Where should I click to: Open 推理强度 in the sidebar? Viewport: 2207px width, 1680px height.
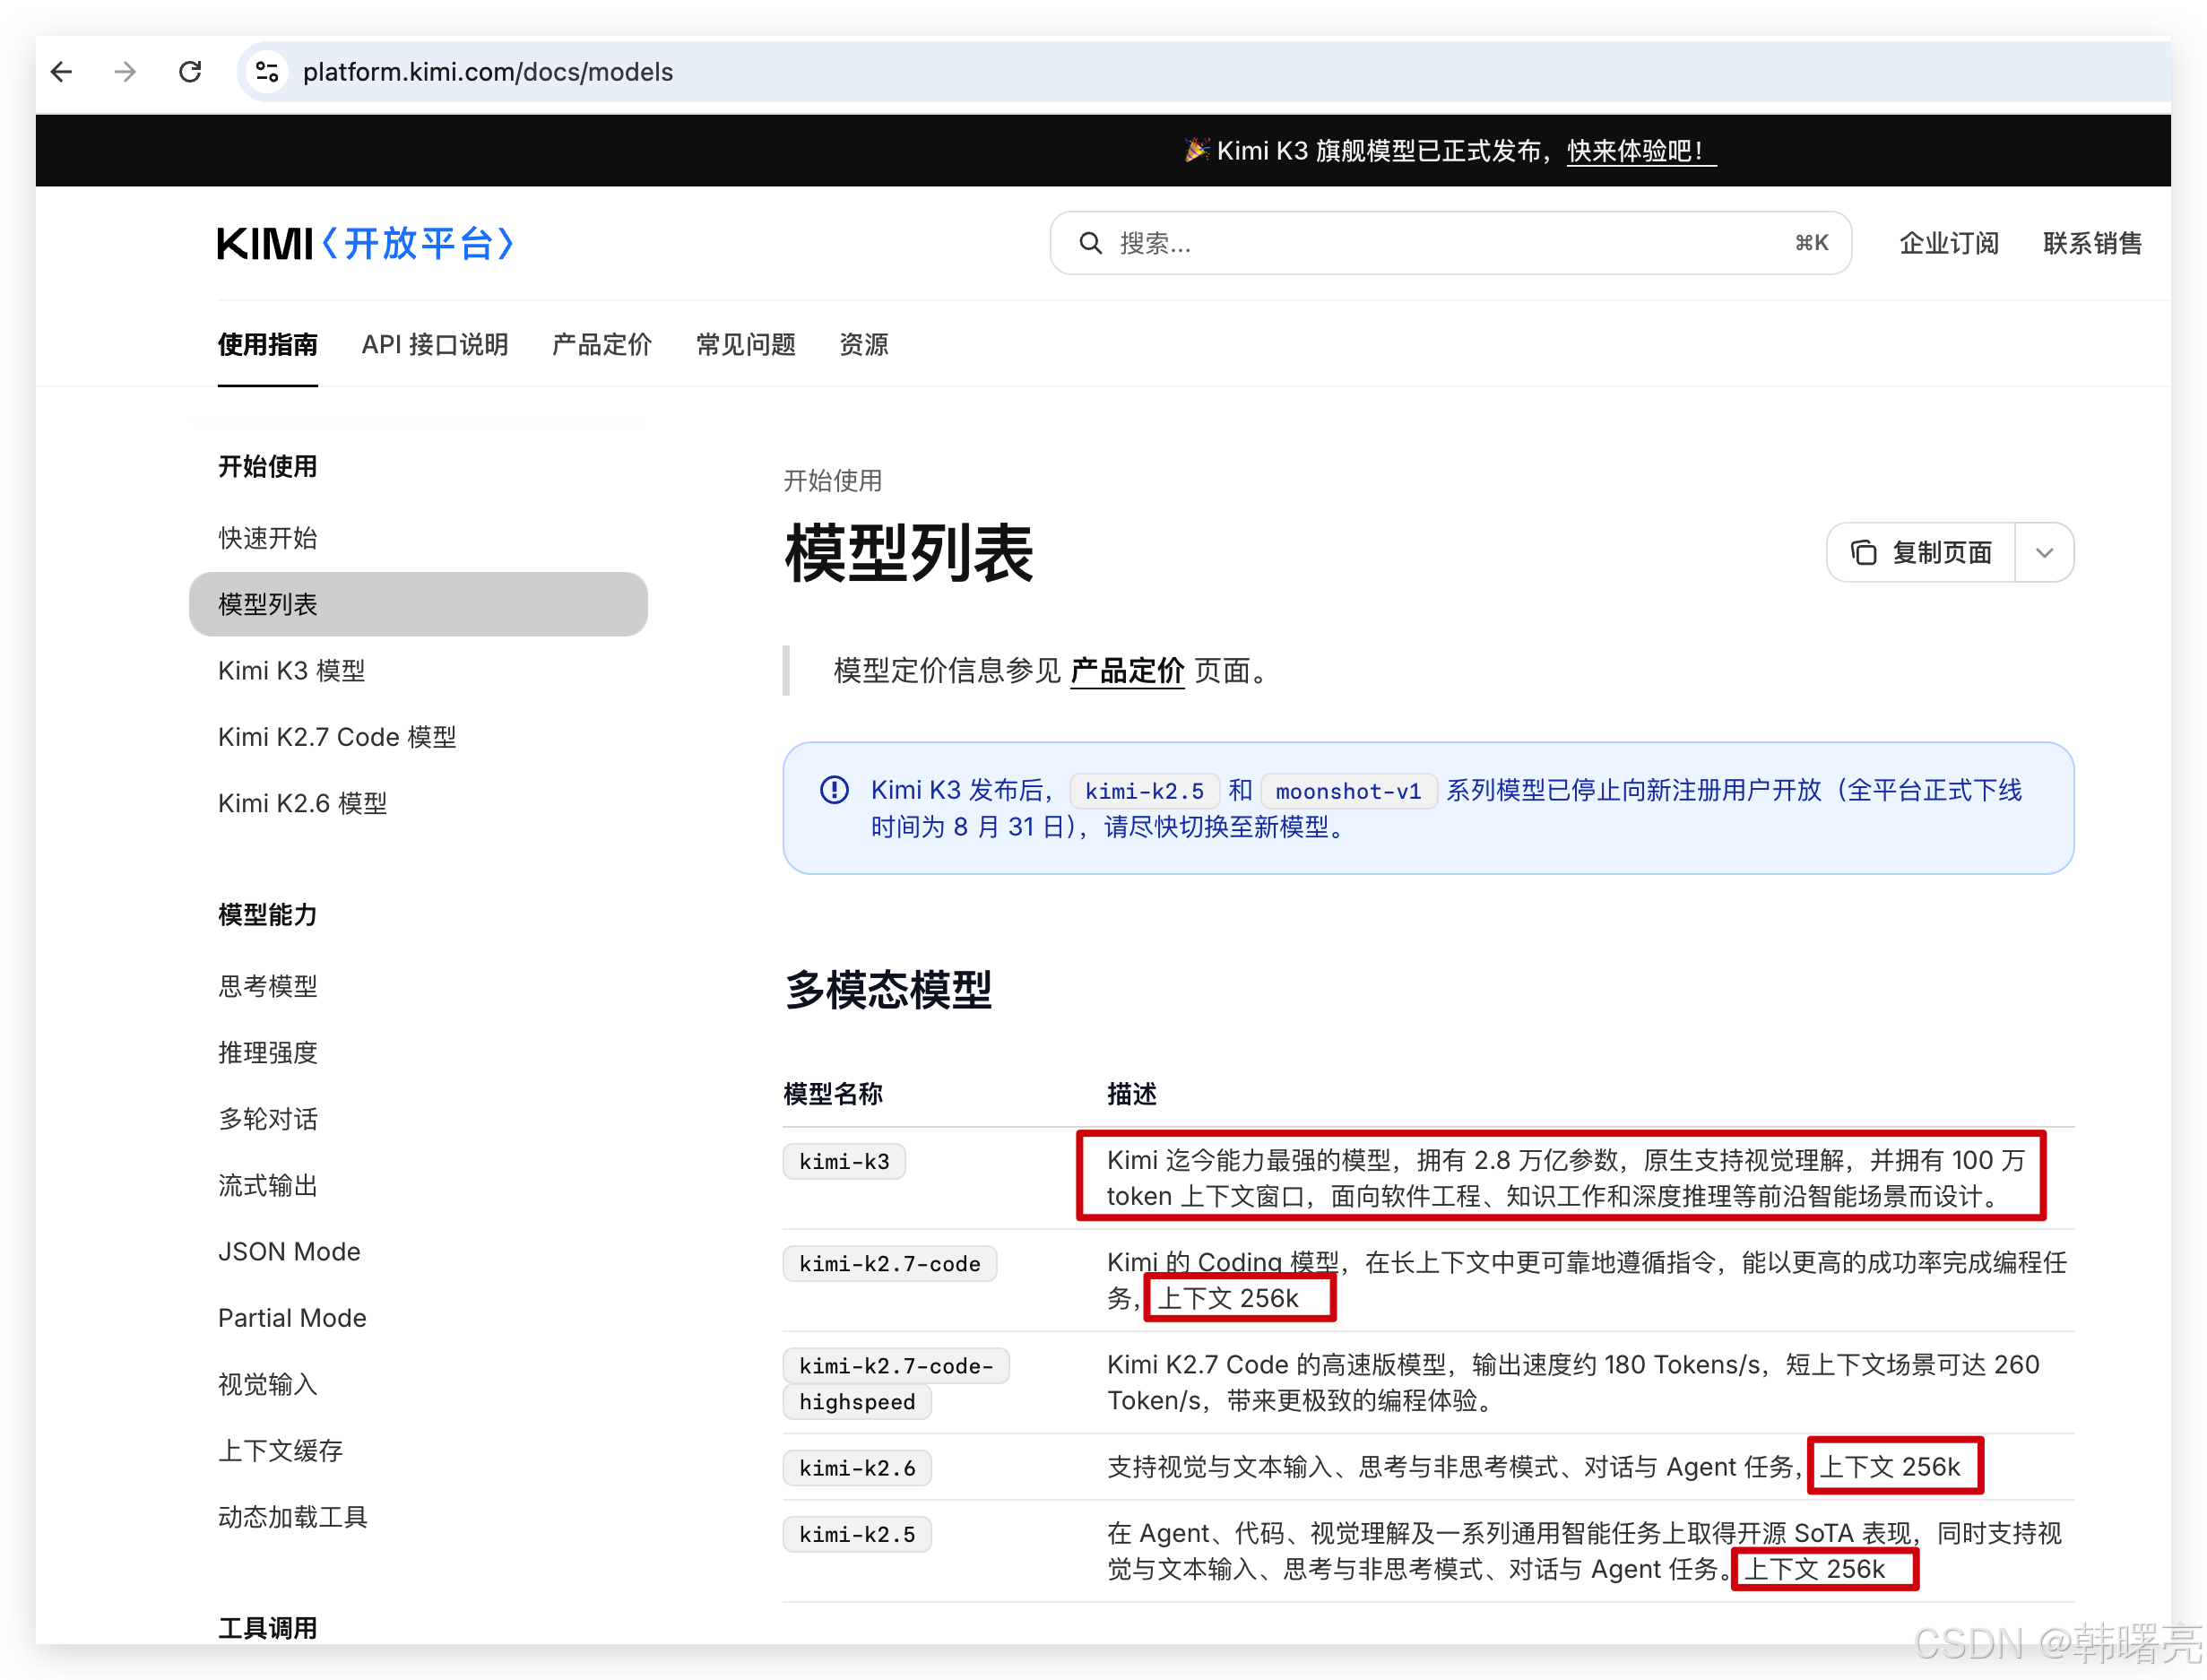click(267, 1052)
